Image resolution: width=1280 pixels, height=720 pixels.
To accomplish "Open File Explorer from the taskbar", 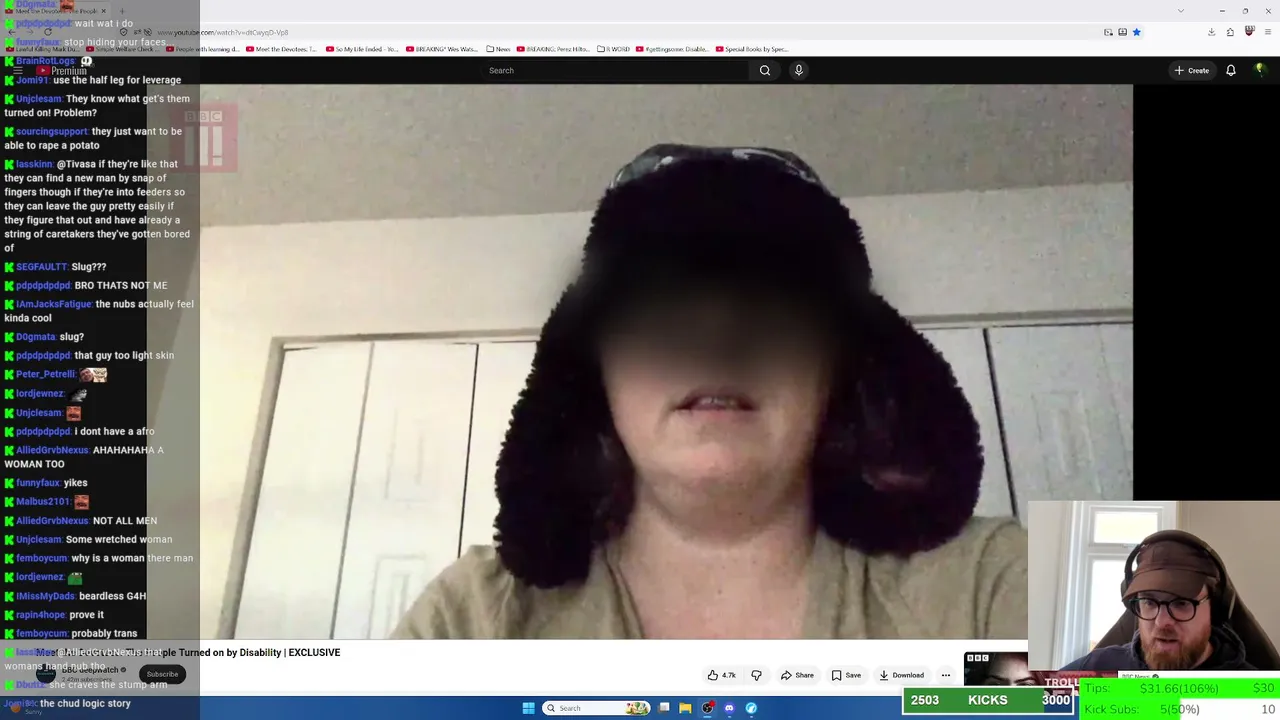I will pos(685,708).
